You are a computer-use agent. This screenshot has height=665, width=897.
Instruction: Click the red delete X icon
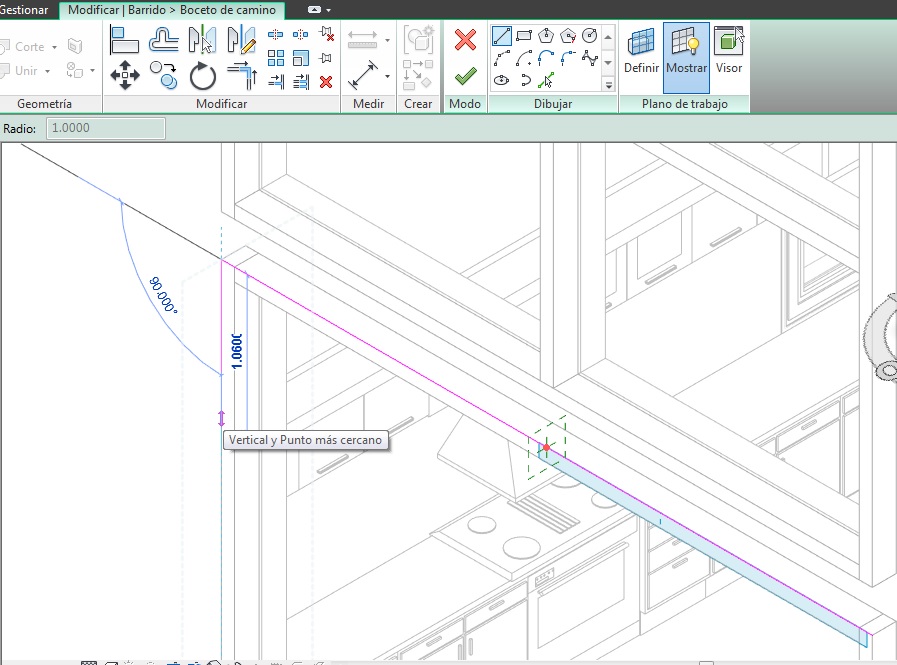click(x=326, y=81)
